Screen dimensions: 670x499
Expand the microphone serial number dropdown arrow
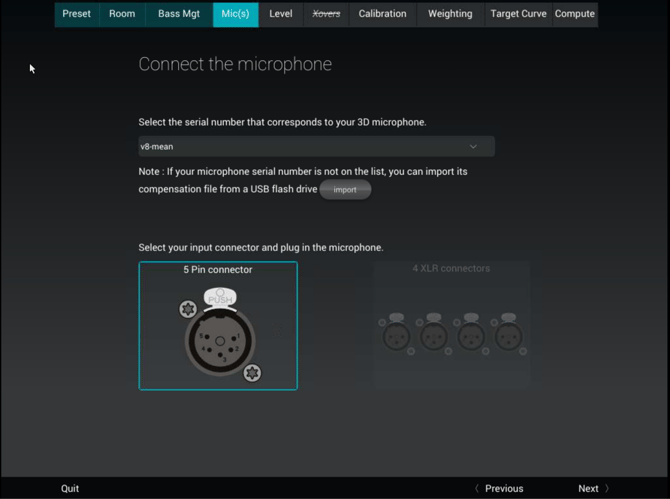[473, 147]
